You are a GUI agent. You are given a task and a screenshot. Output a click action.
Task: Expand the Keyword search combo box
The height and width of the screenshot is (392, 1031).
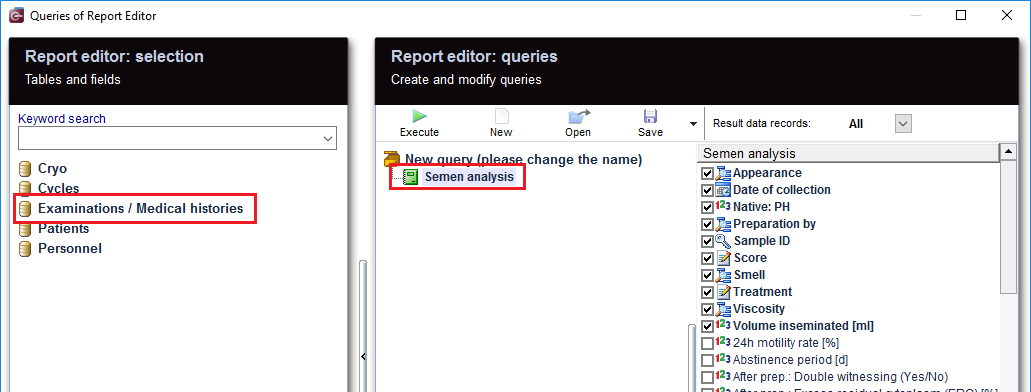328,139
